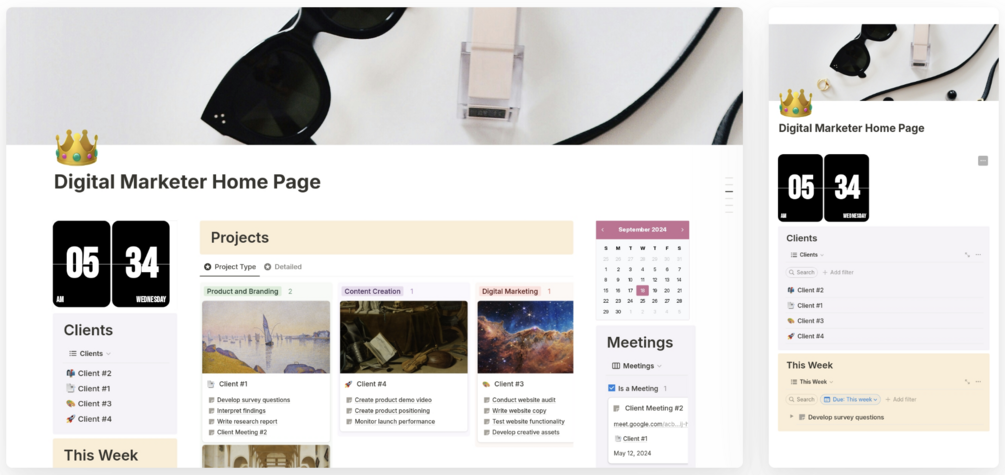The image size is (1005, 475).
Task: Click Add filter in mobile Clients panel
Action: point(838,272)
